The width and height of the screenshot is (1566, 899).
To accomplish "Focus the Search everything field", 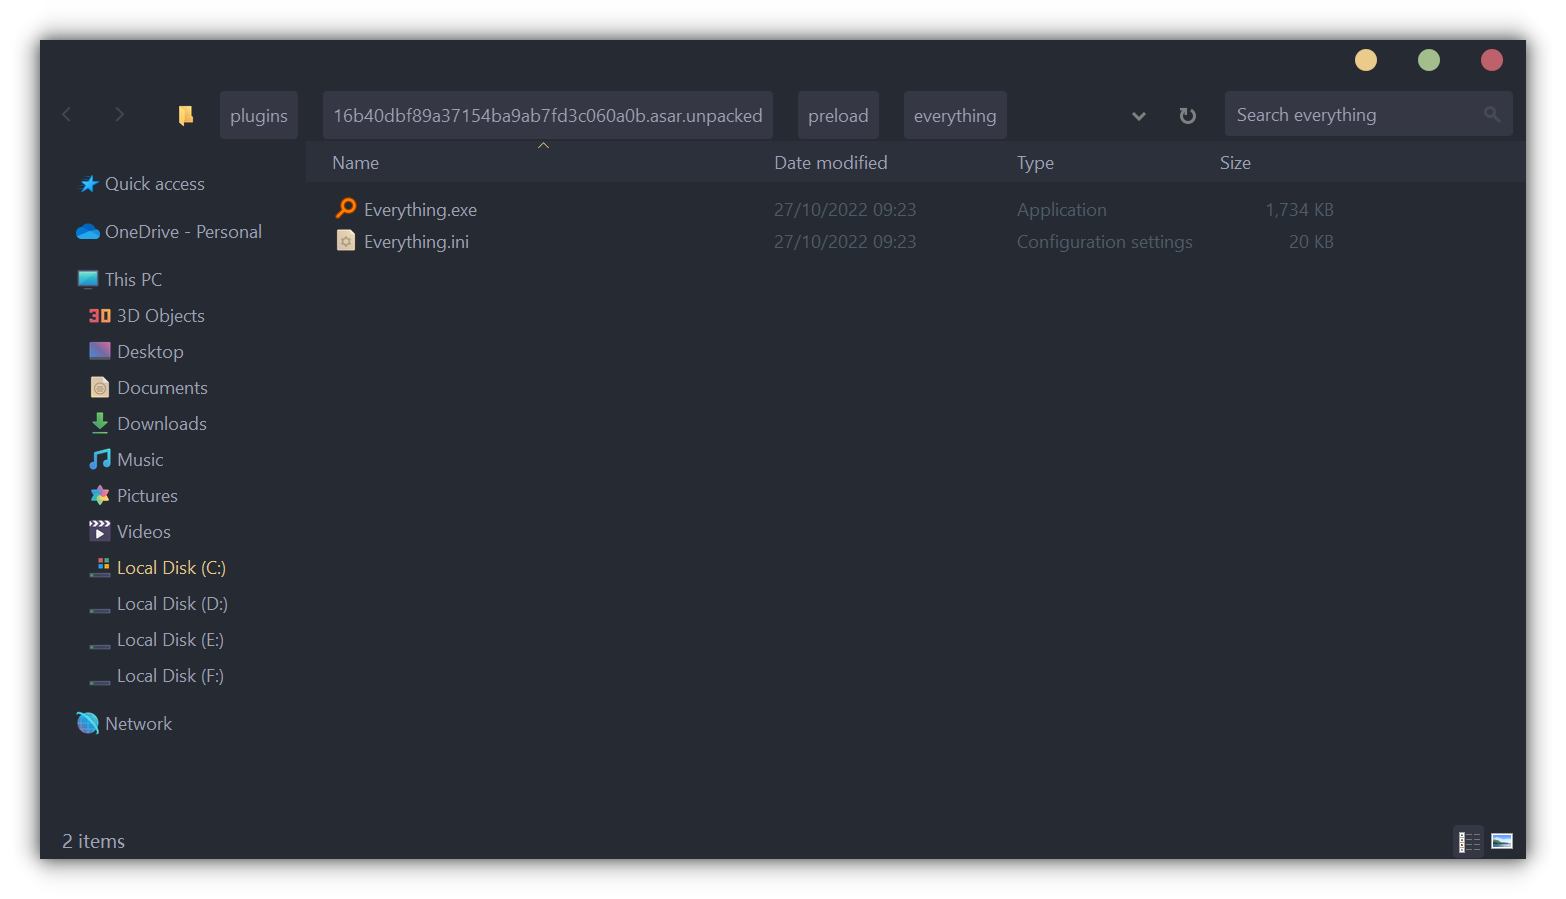I will click(1368, 114).
